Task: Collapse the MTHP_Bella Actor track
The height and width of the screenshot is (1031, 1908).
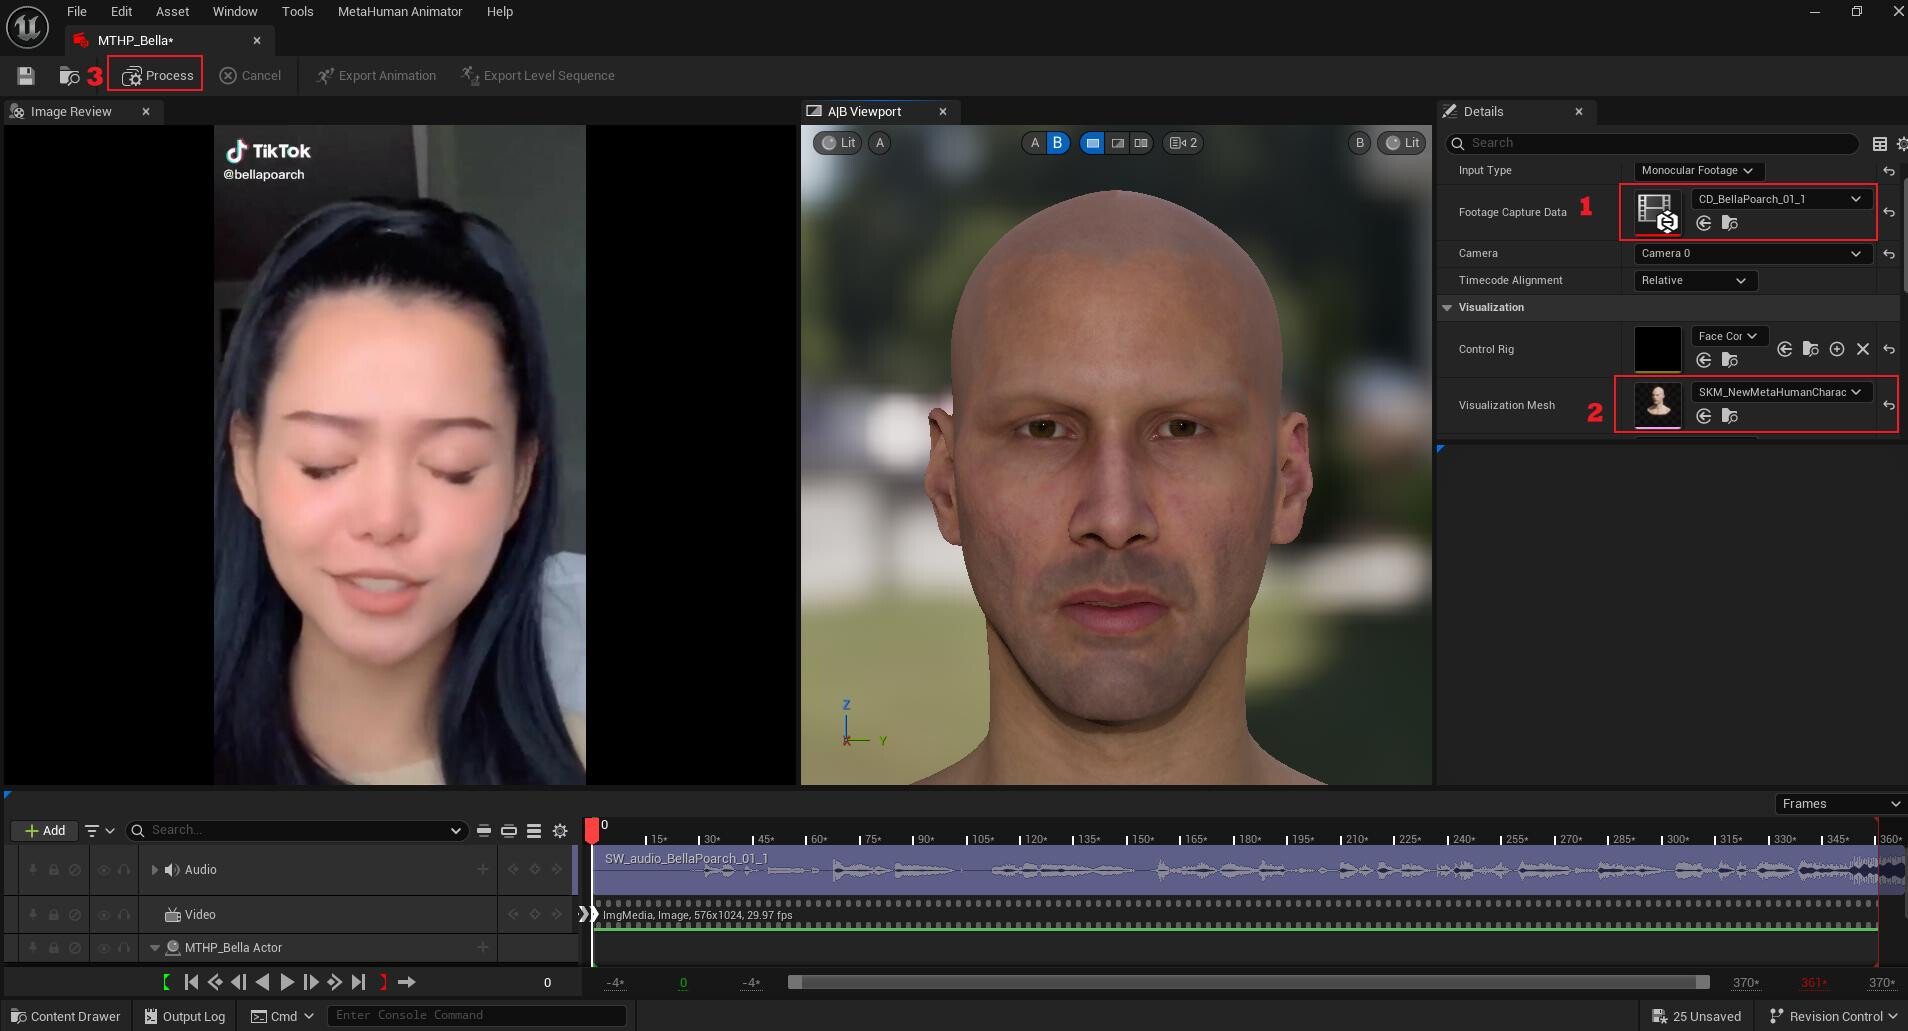Action: click(x=155, y=948)
